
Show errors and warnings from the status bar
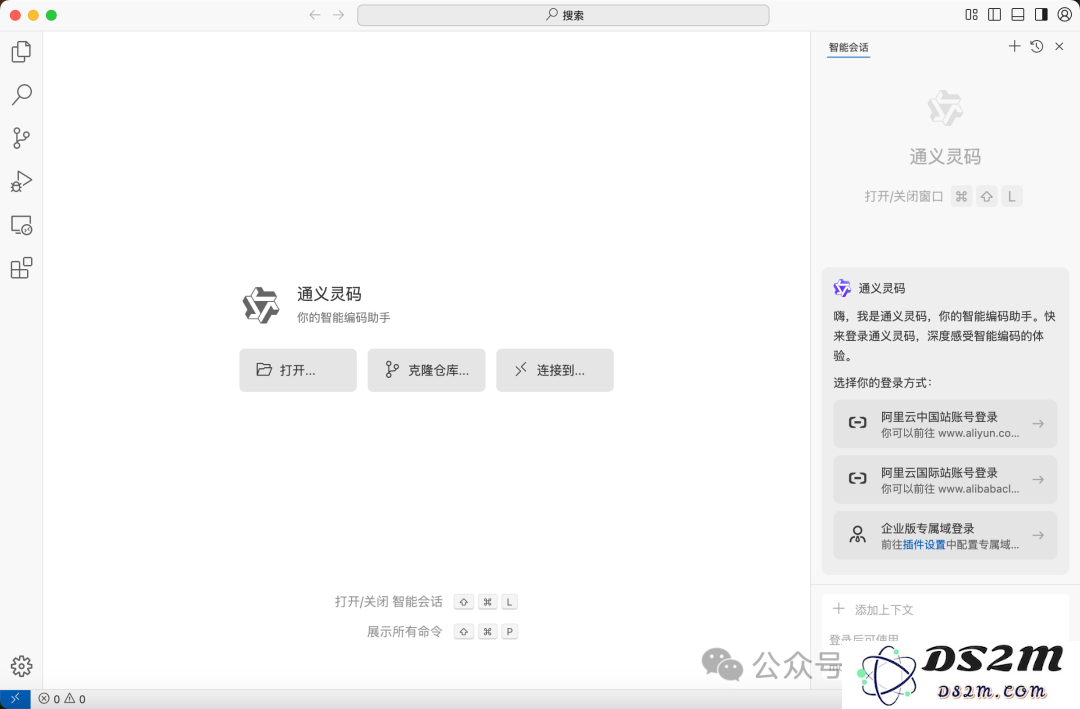point(62,699)
